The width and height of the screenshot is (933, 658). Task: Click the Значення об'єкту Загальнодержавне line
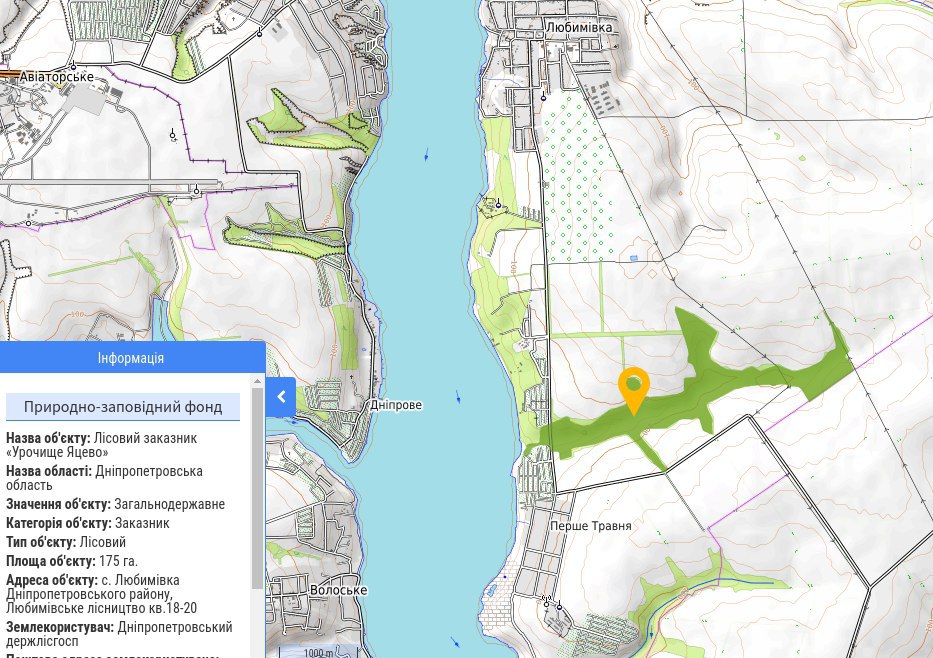pyautogui.click(x=115, y=504)
